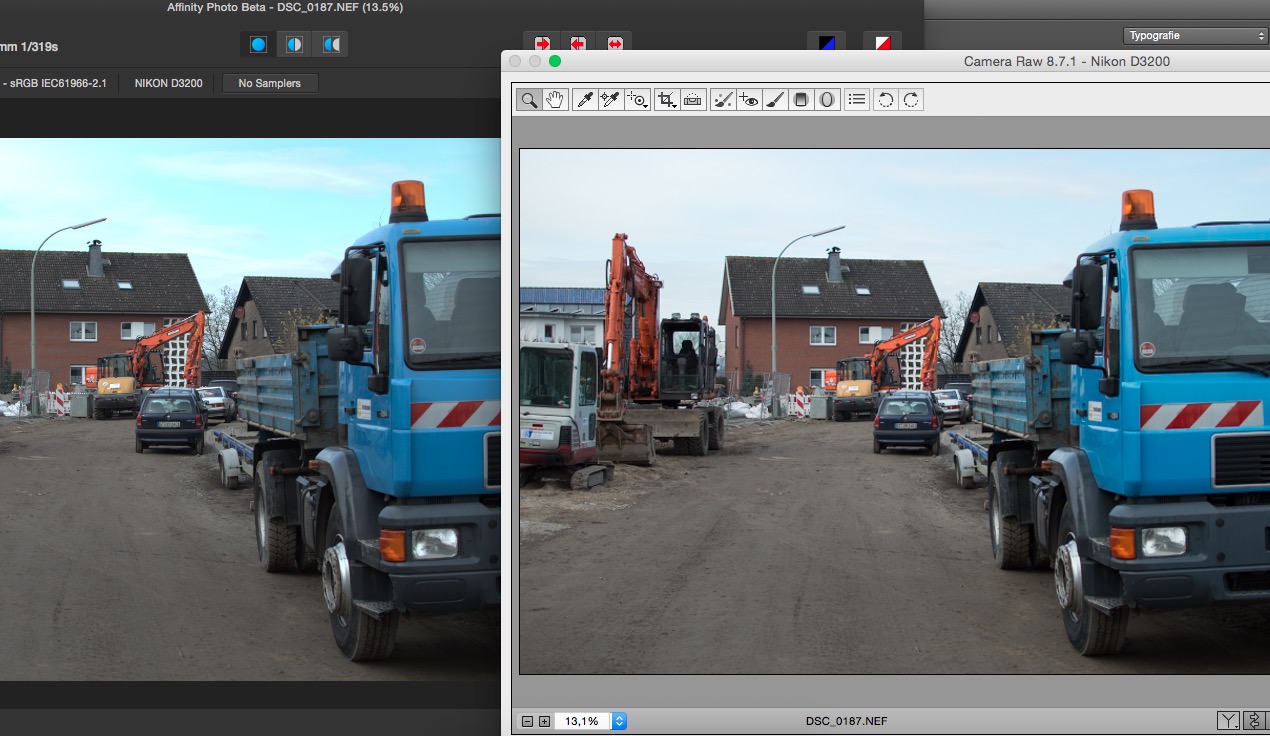Select the Targeted Adjustment tool

[x=637, y=99]
